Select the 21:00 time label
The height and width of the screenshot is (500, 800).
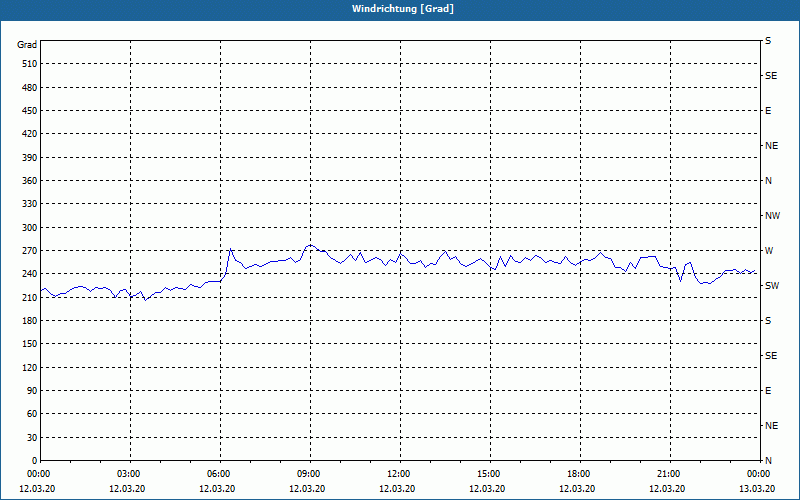(670, 474)
